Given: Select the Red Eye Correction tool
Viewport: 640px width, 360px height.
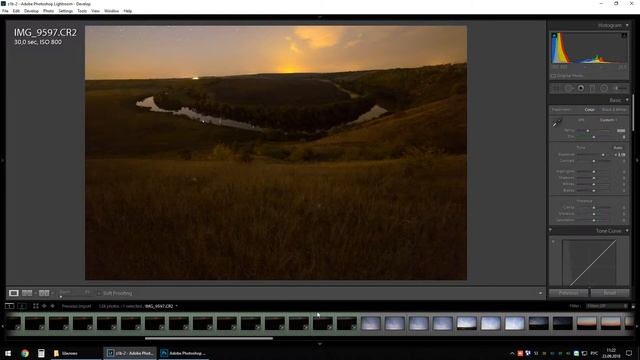Looking at the screenshot, I should coord(580,88).
